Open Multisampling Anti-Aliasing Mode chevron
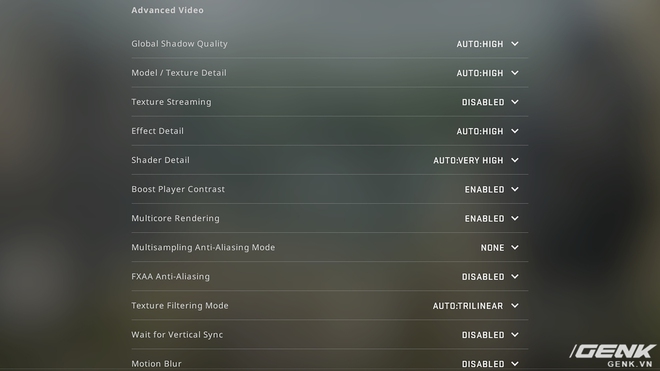660x371 pixels. tap(515, 247)
